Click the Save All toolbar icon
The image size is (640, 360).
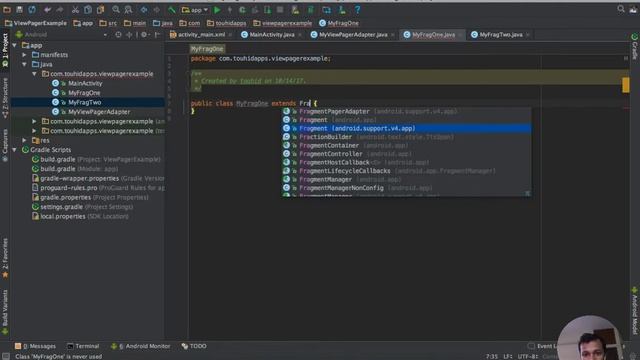[x=19, y=9]
